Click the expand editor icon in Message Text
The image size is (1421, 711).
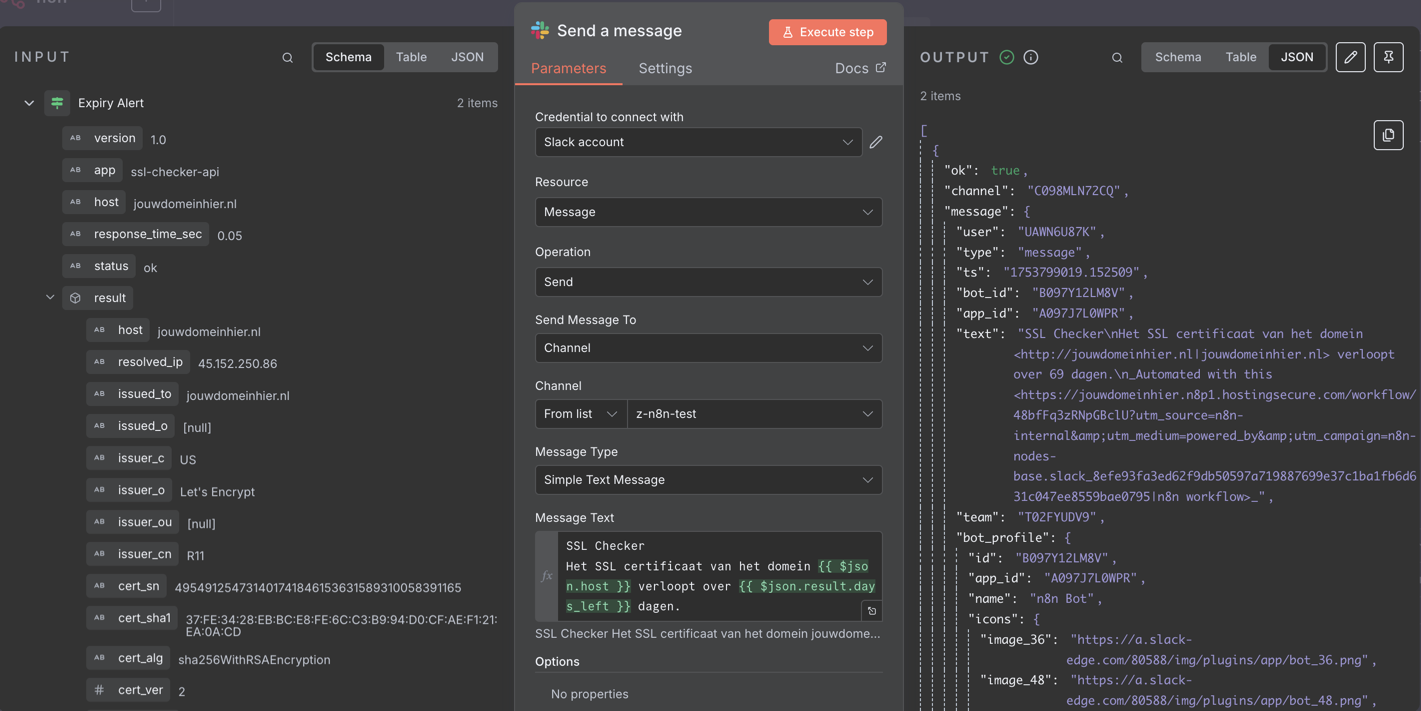[x=872, y=611]
